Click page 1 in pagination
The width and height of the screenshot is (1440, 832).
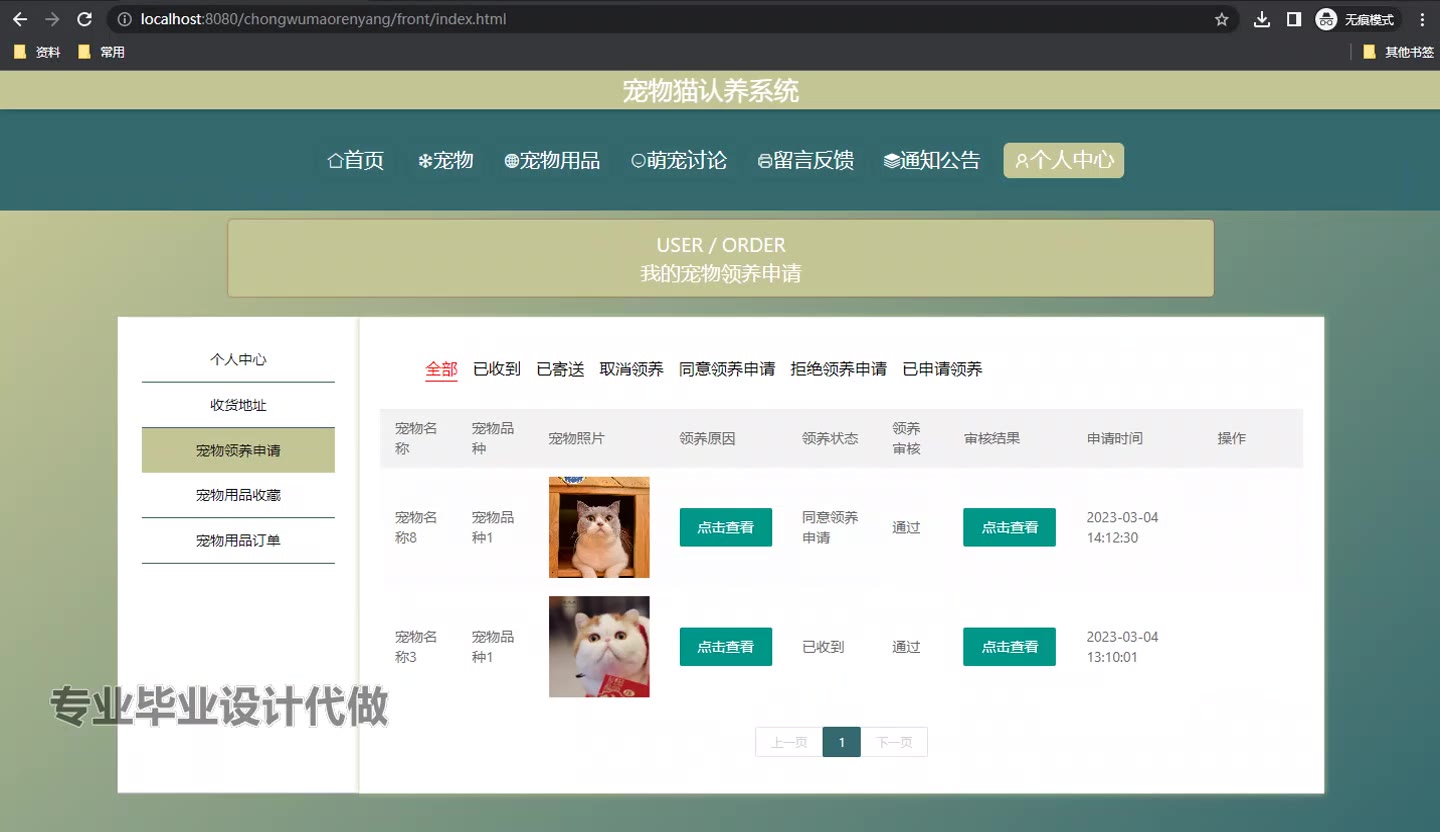pos(842,742)
